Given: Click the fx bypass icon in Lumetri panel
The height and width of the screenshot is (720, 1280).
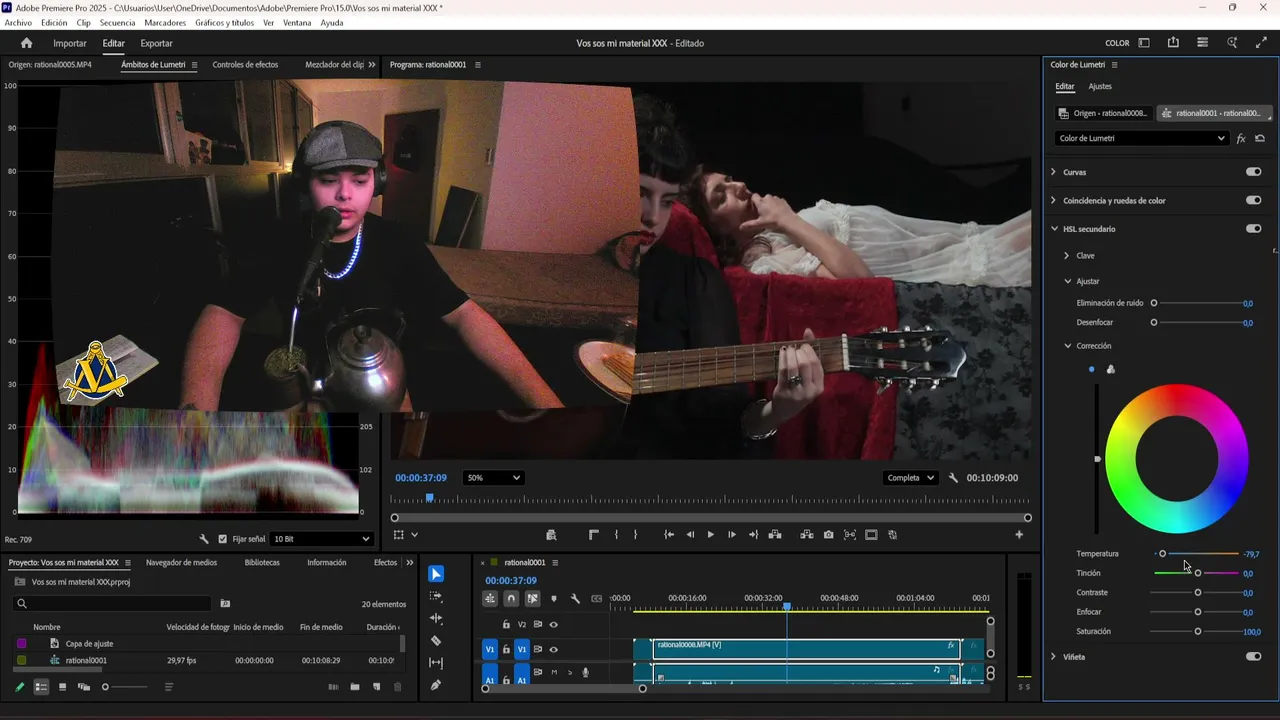Looking at the screenshot, I should pos(1241,138).
